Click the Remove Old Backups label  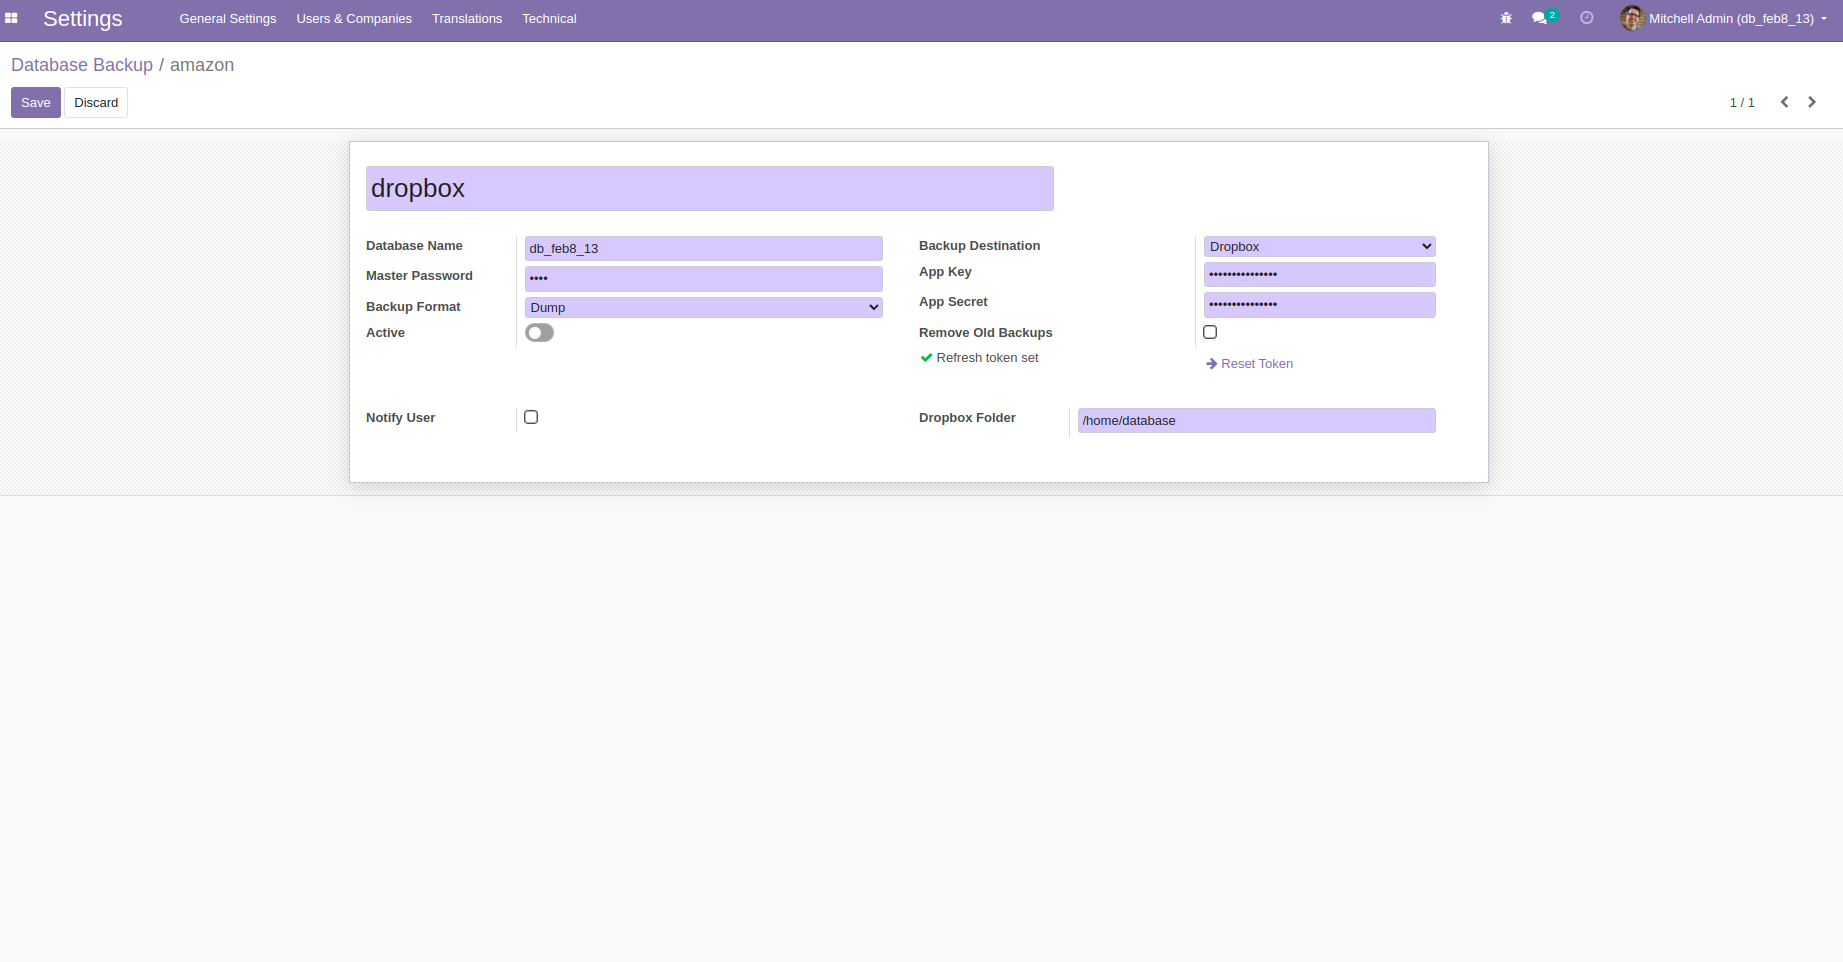point(986,333)
